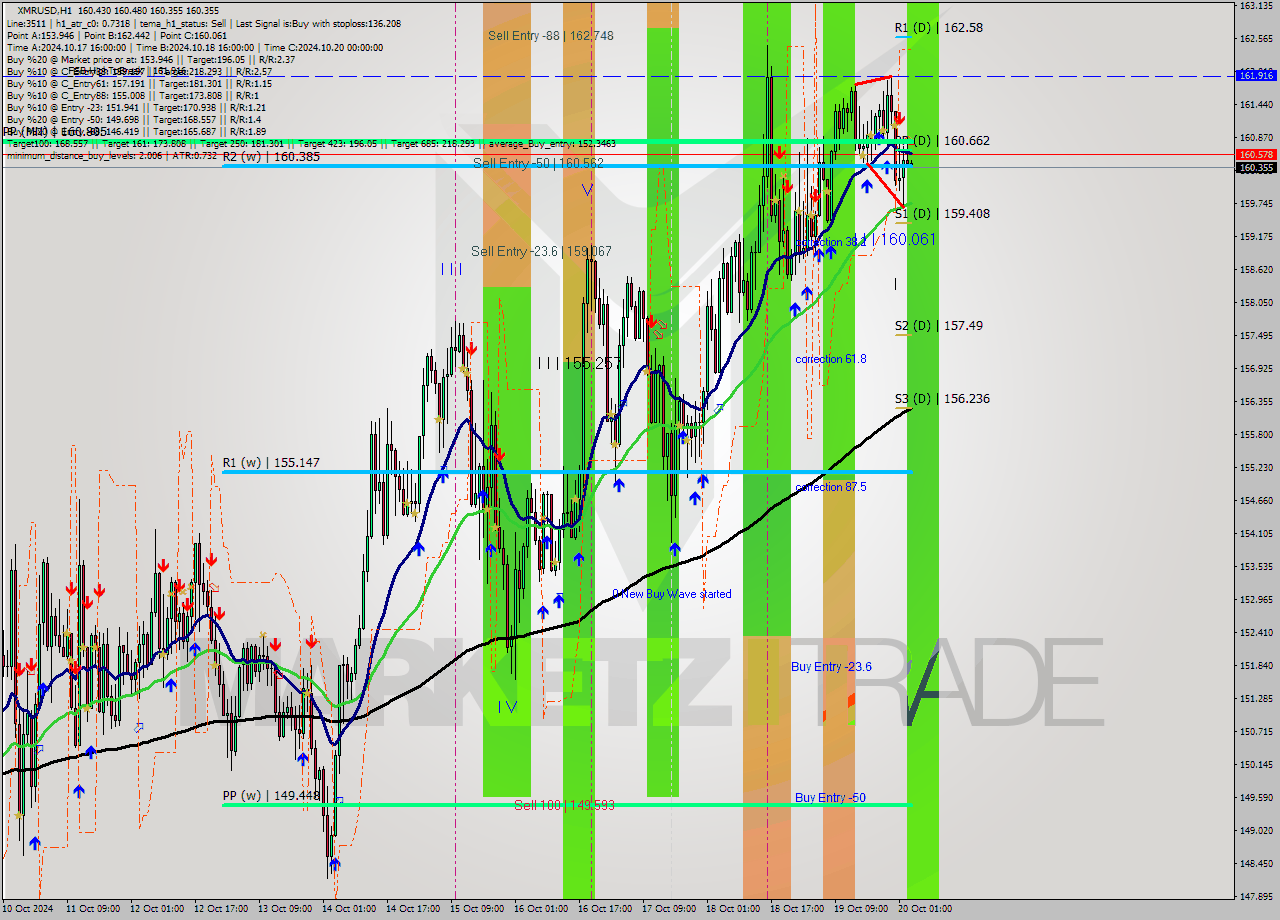Click the correction 38.2 label
This screenshot has height=920, width=1280.
pos(830,243)
